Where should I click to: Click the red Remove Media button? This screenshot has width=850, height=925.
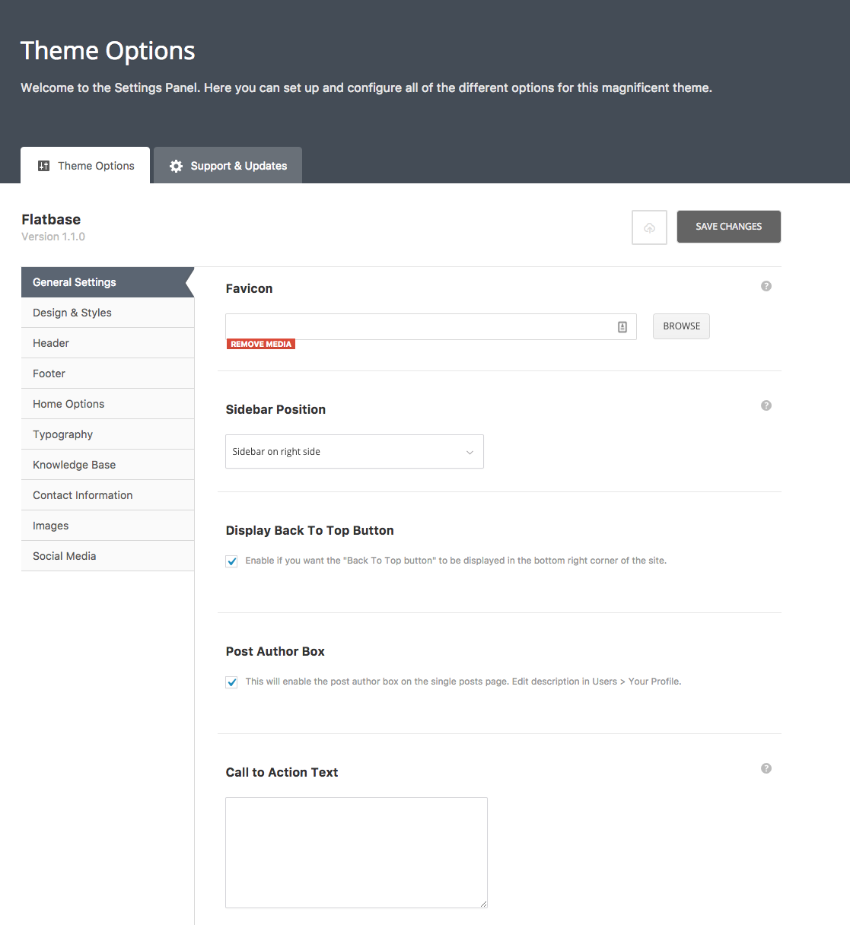(x=261, y=344)
